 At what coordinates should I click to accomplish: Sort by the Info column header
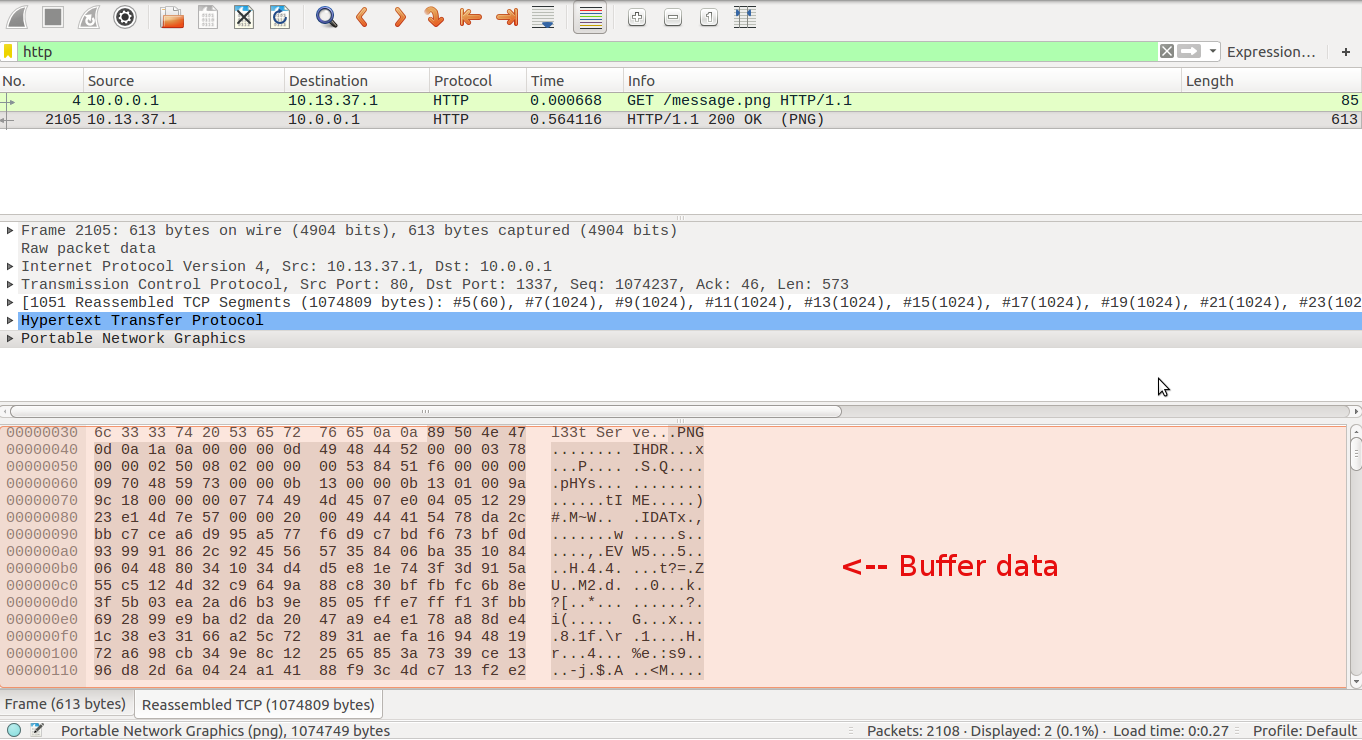(x=903, y=81)
